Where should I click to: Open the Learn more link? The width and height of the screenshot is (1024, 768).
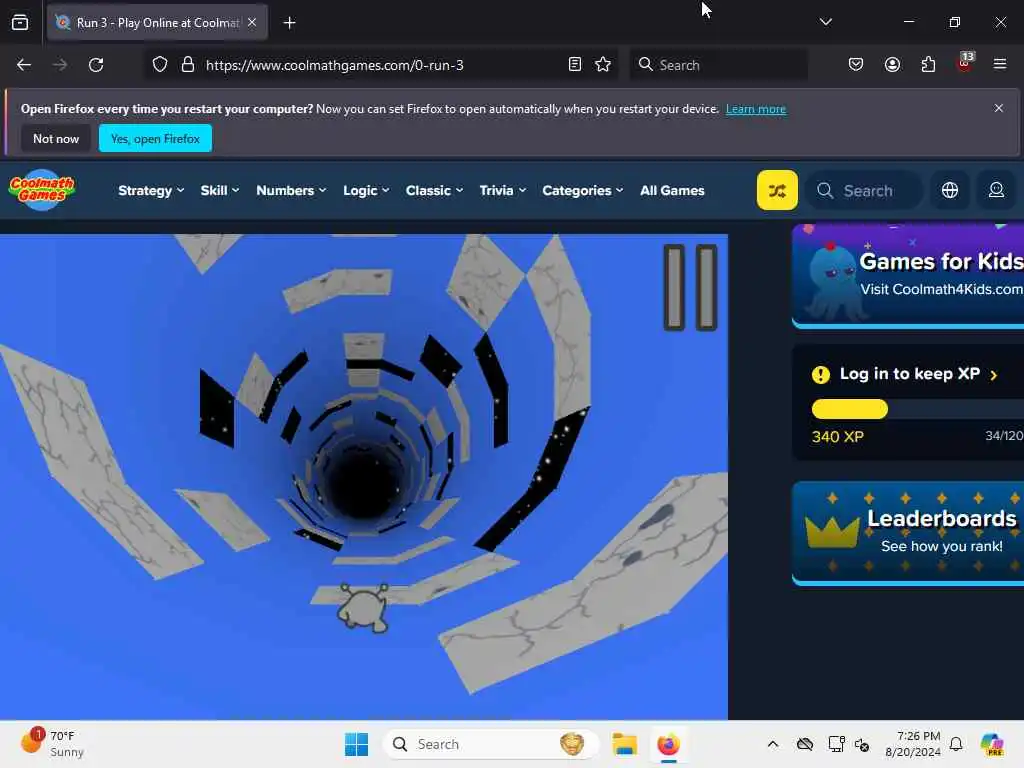(x=756, y=109)
